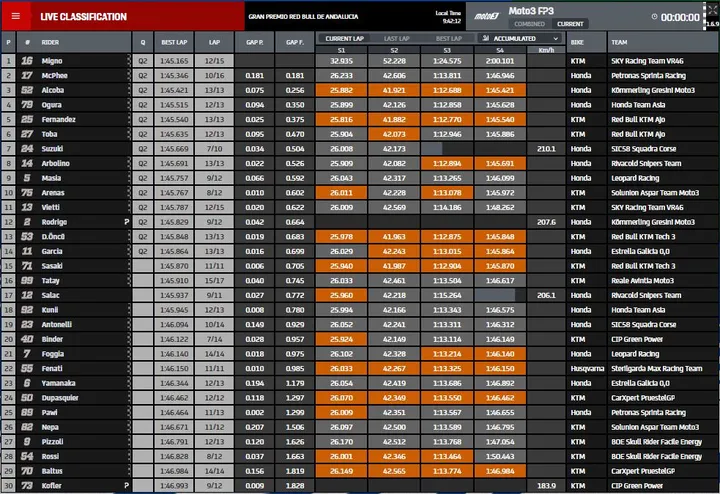Select the LAST LAP tab

(396, 39)
